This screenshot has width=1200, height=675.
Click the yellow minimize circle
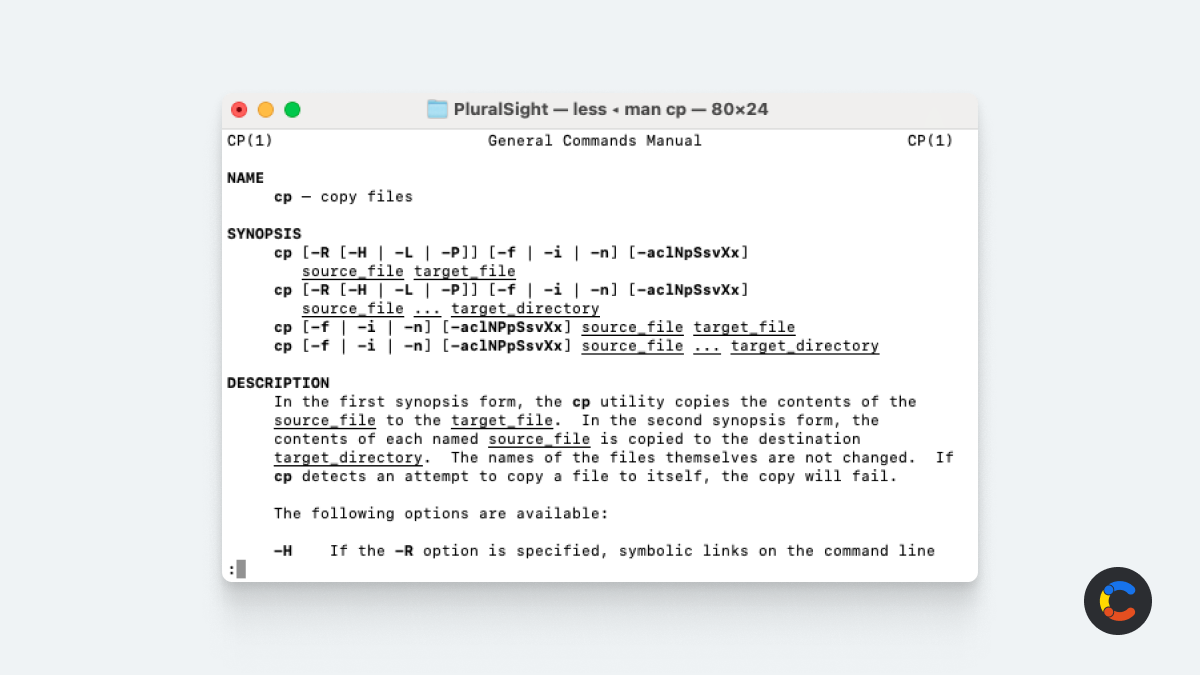click(x=265, y=109)
